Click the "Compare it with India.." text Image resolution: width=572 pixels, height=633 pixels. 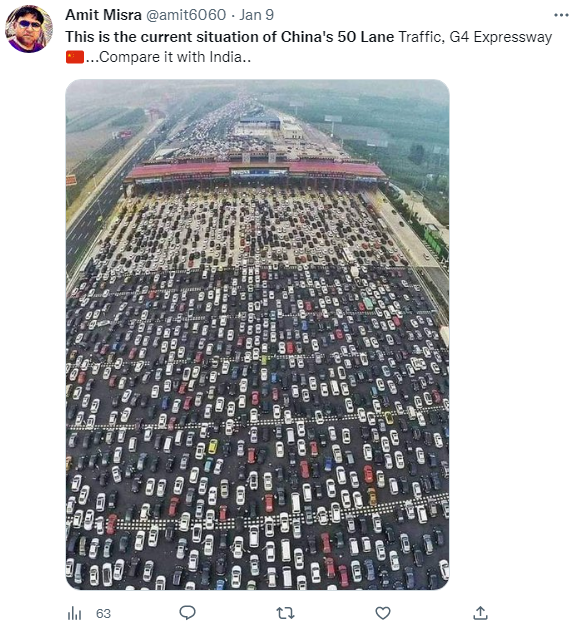point(175,57)
